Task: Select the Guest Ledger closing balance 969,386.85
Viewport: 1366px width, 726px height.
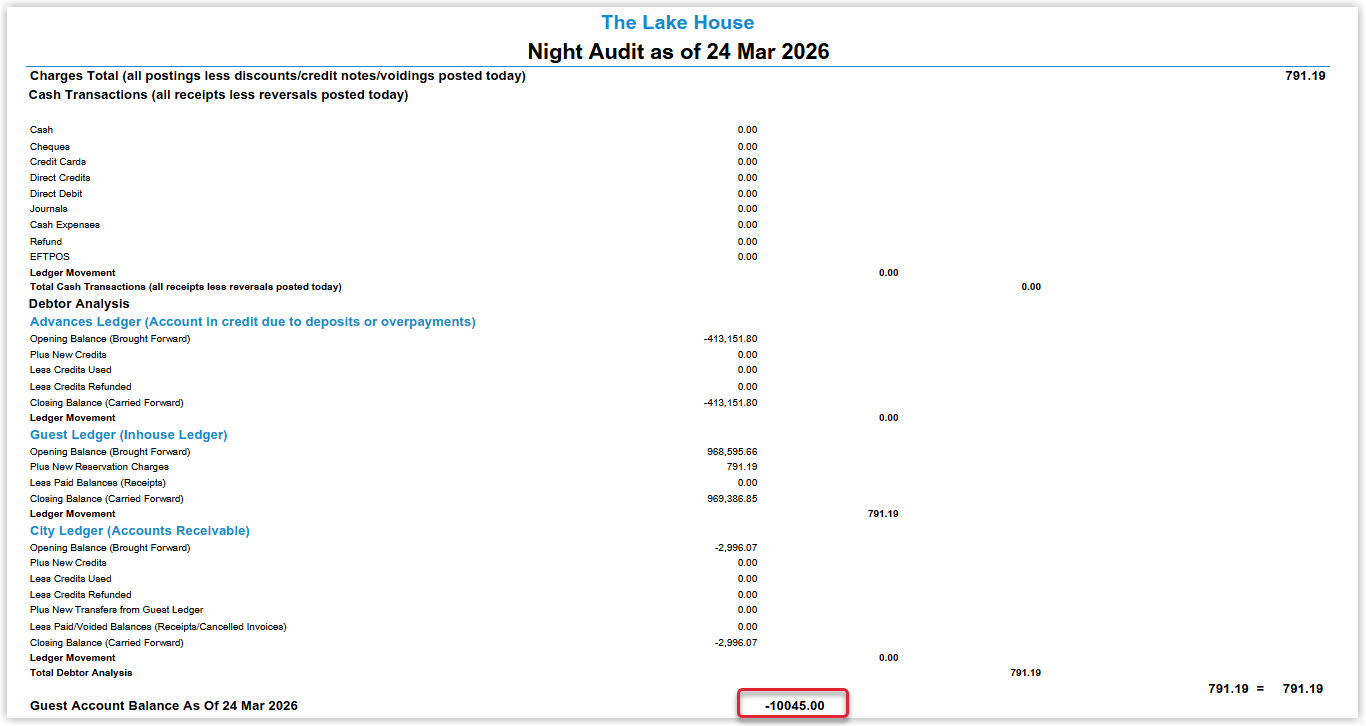Action: (x=732, y=499)
